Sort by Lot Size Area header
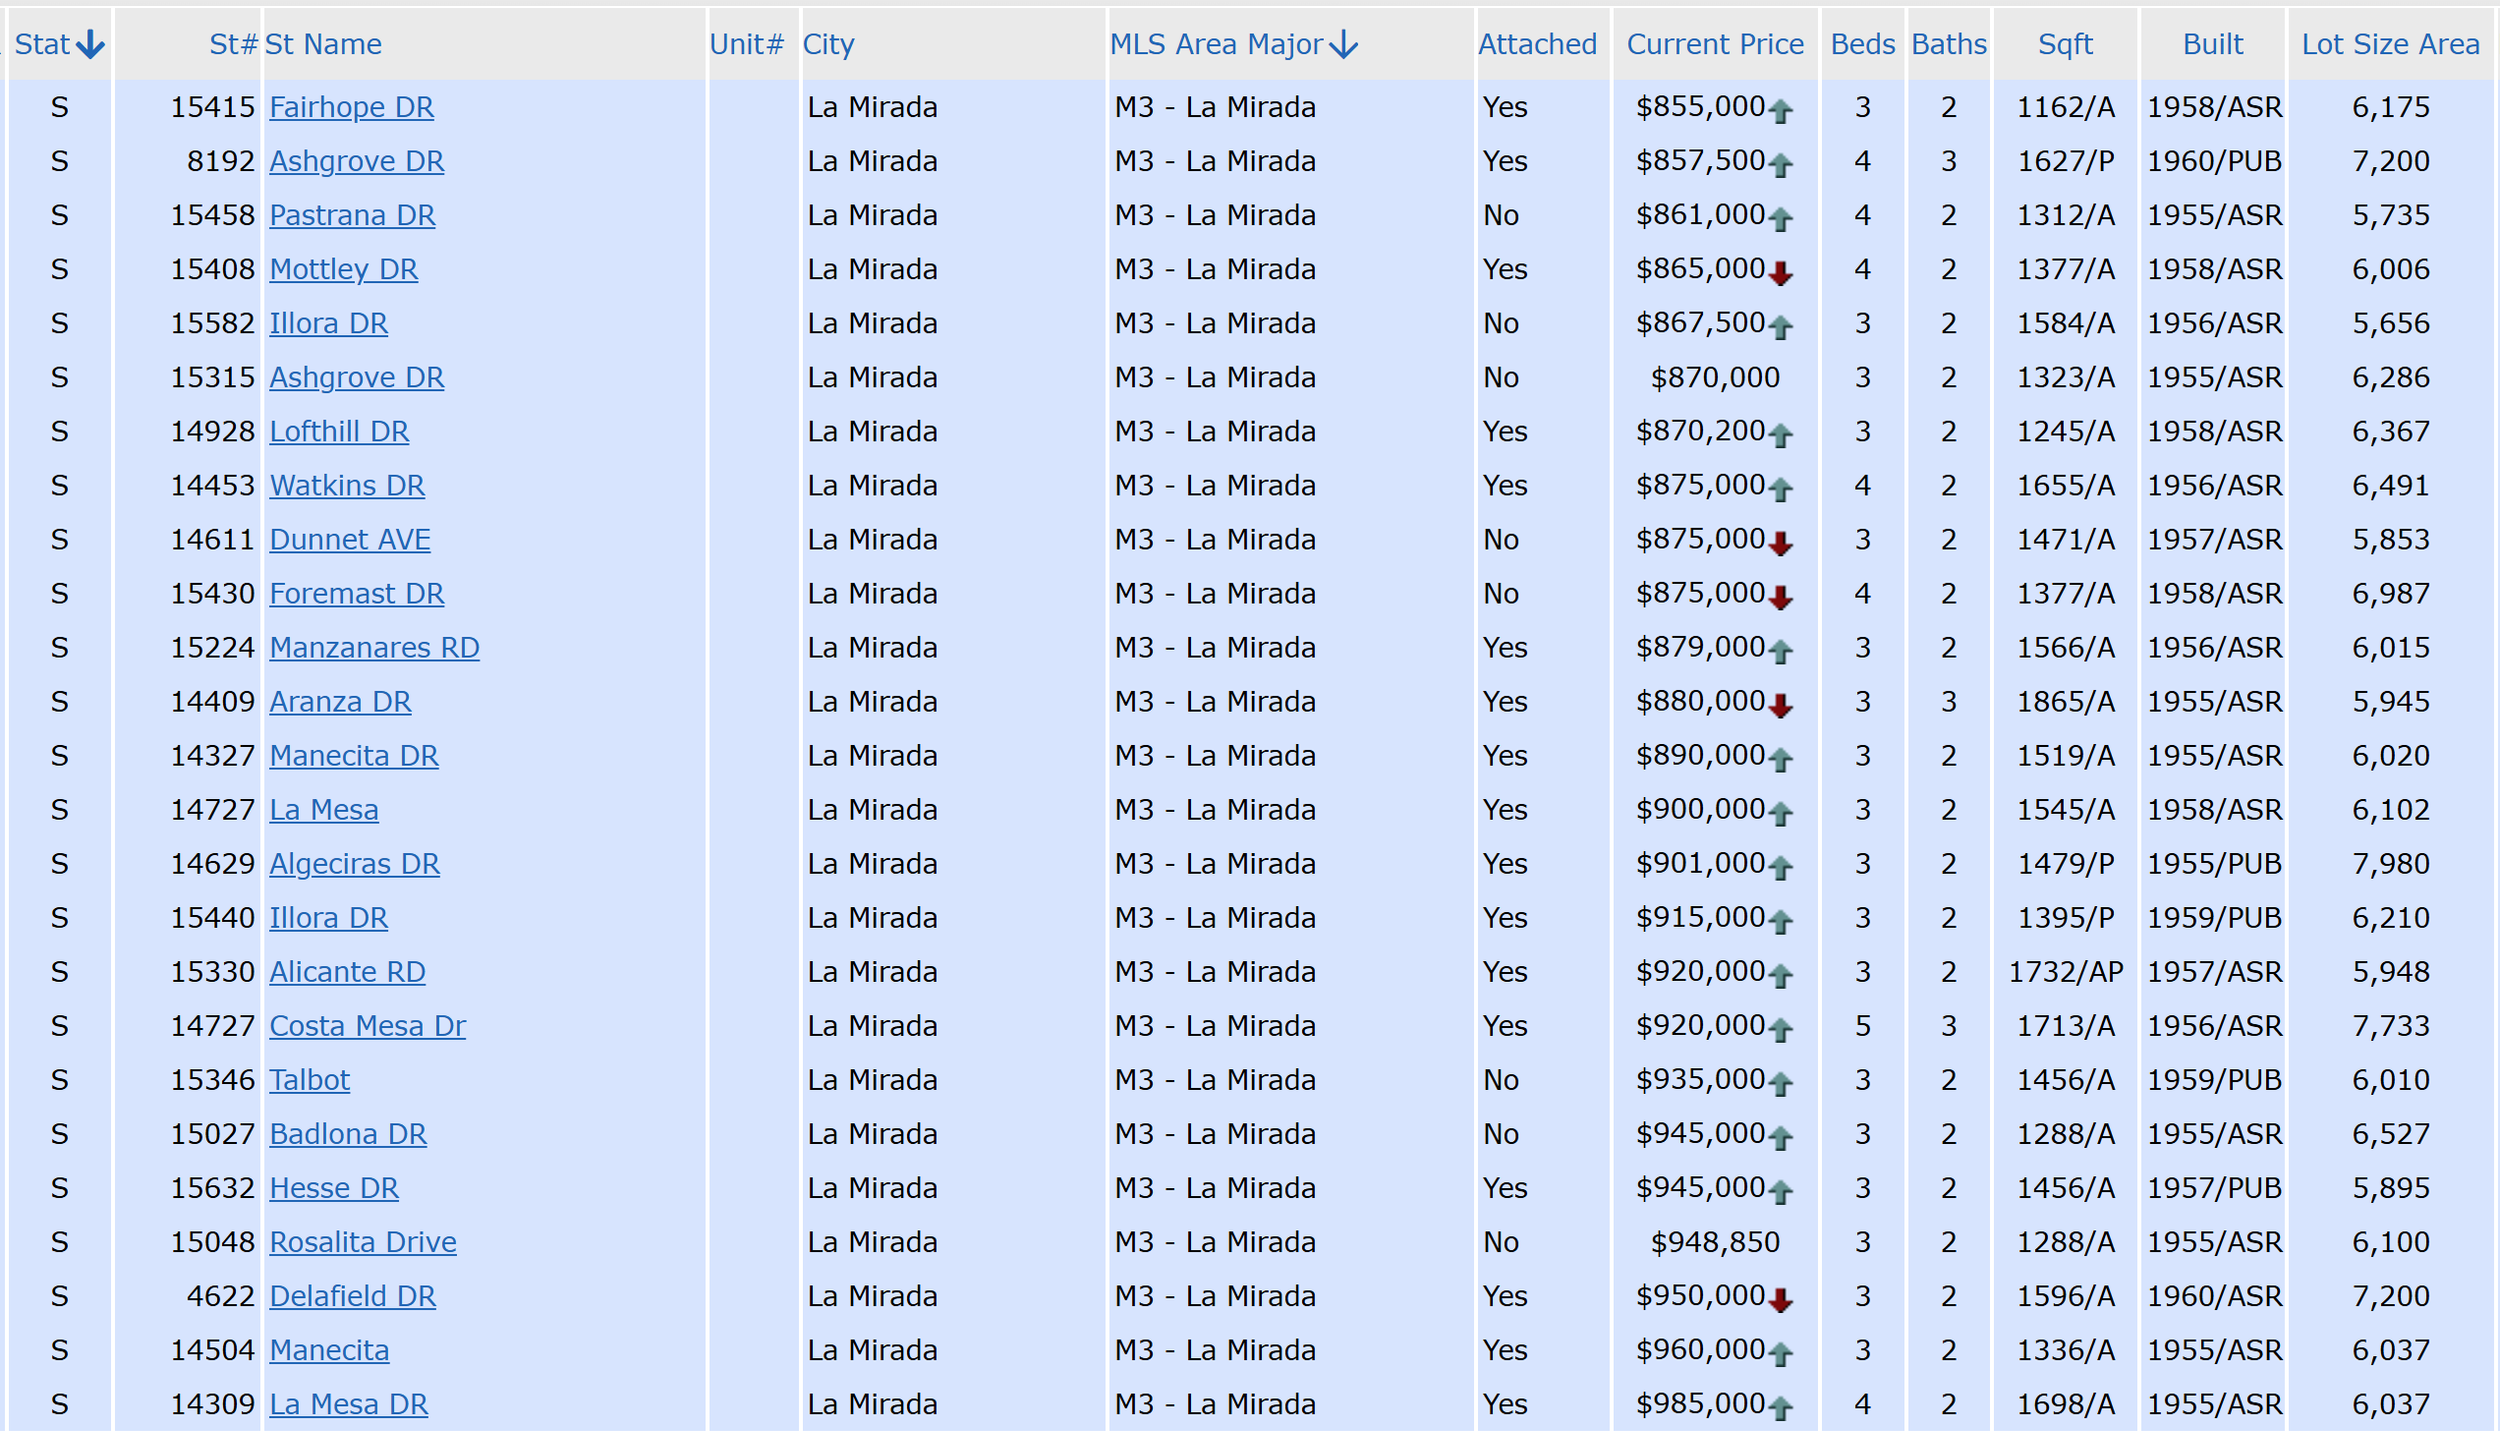 pyautogui.click(x=2390, y=44)
